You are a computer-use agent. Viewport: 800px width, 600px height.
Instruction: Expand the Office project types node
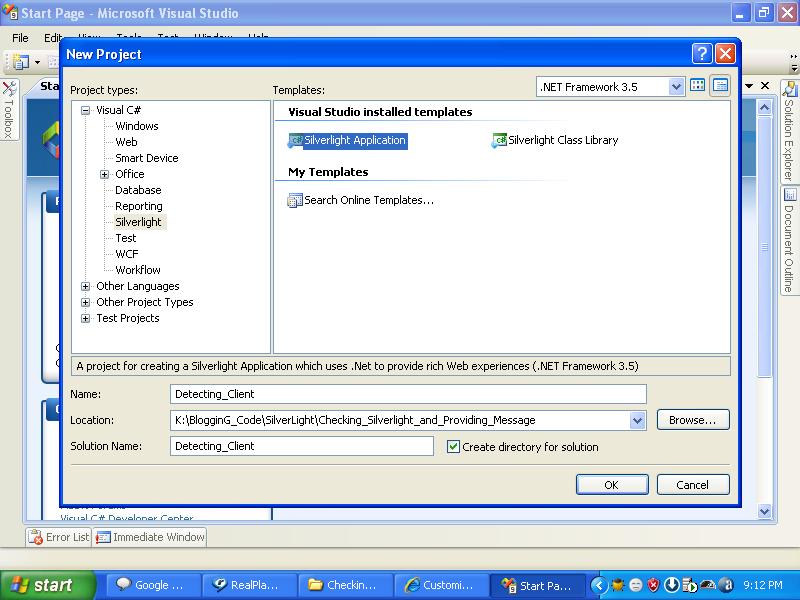(105, 174)
